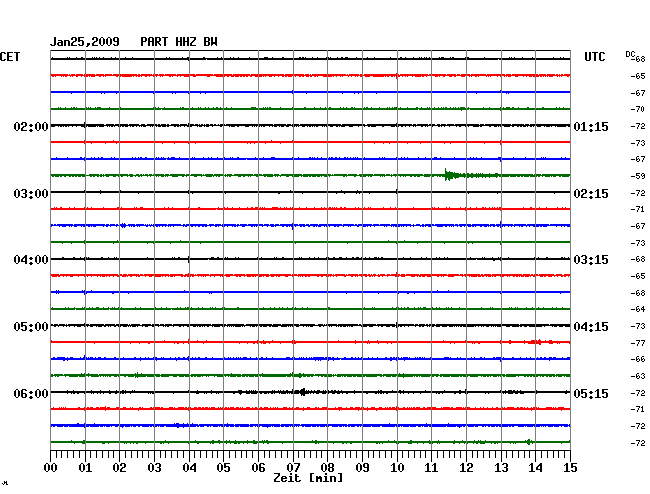This screenshot has height=494, width=650.
Task: Click the 11 minute mark on axis
Action: [x=431, y=467]
